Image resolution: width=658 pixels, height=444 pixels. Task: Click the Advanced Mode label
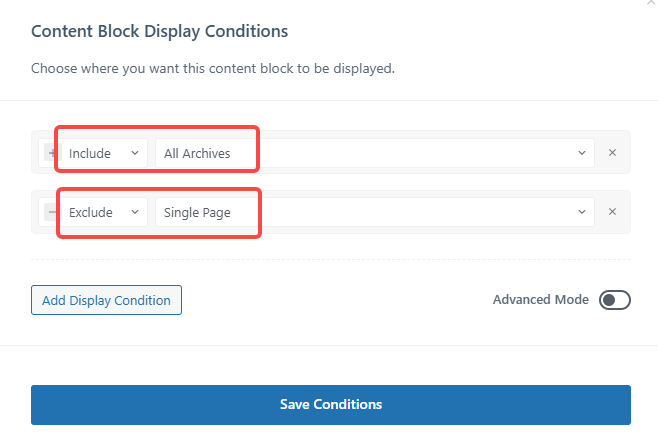(540, 300)
